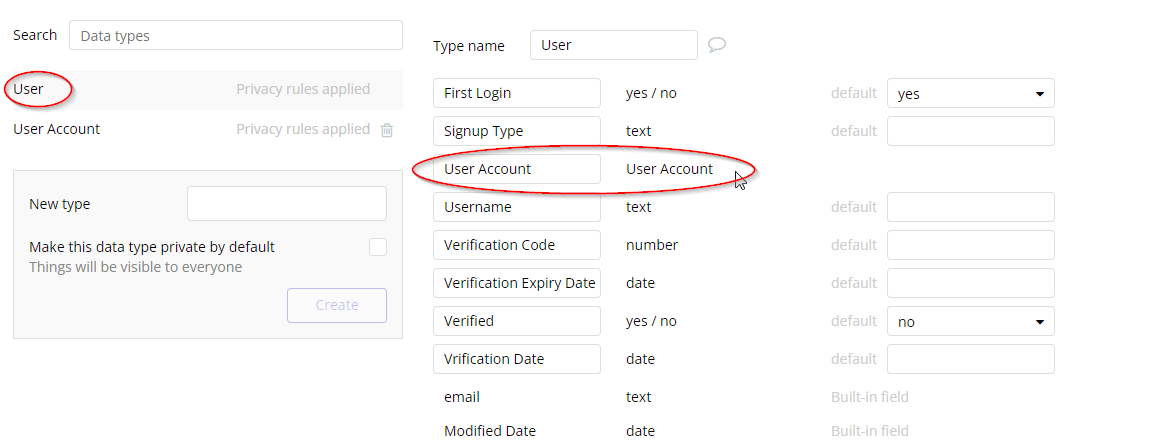Select the User Account field name box

(517, 169)
